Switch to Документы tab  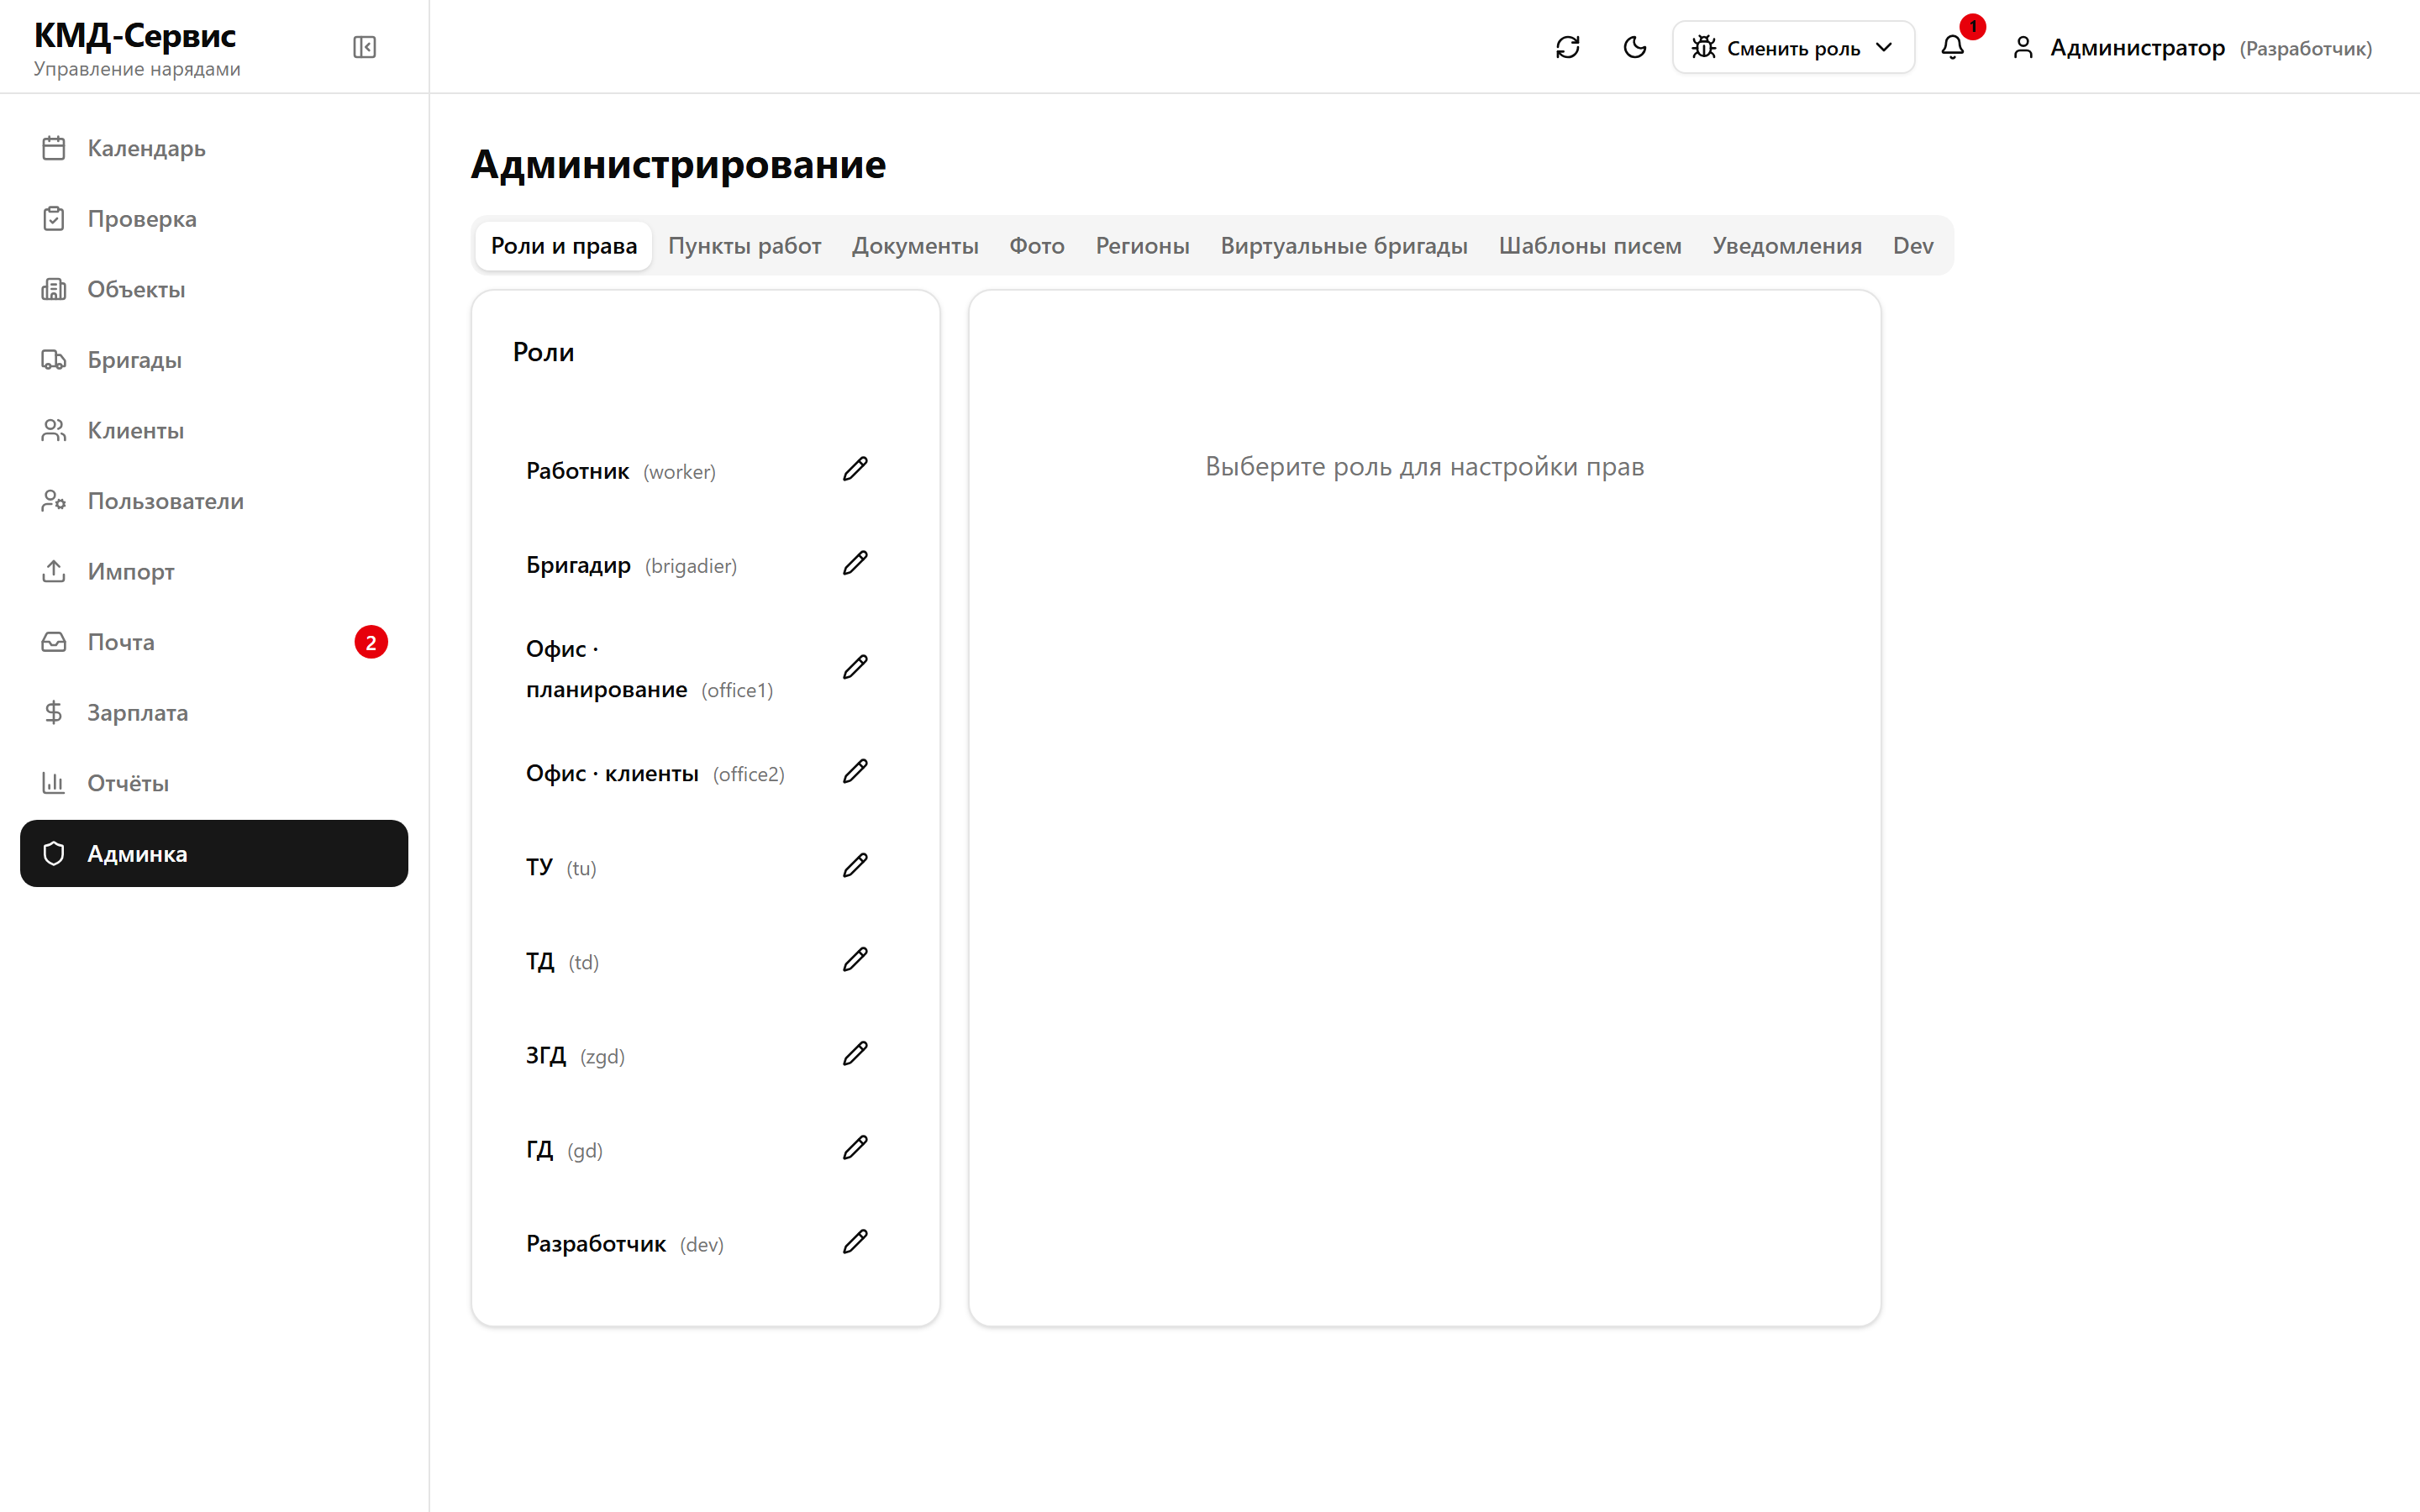click(x=915, y=246)
